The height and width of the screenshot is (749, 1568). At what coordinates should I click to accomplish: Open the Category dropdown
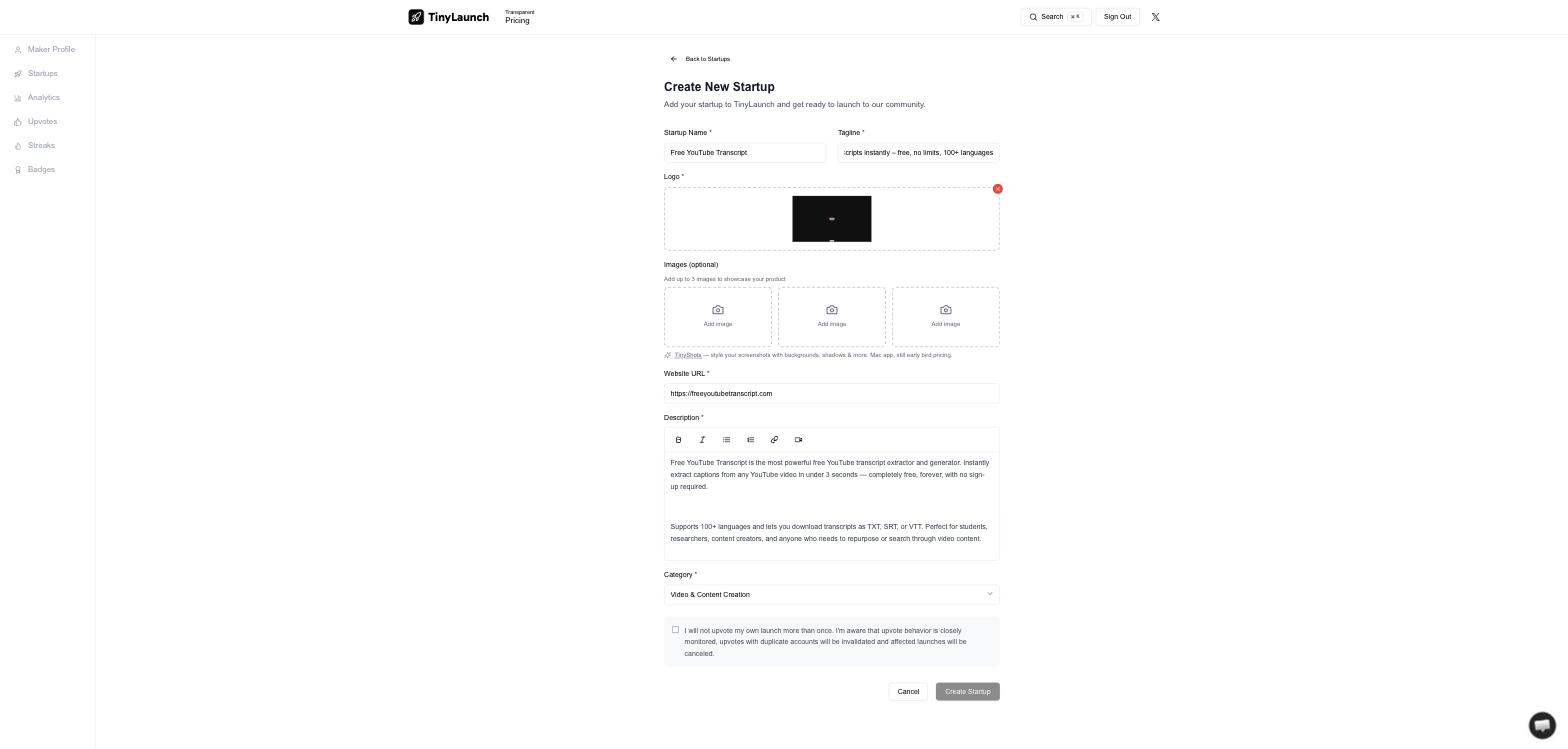point(832,595)
